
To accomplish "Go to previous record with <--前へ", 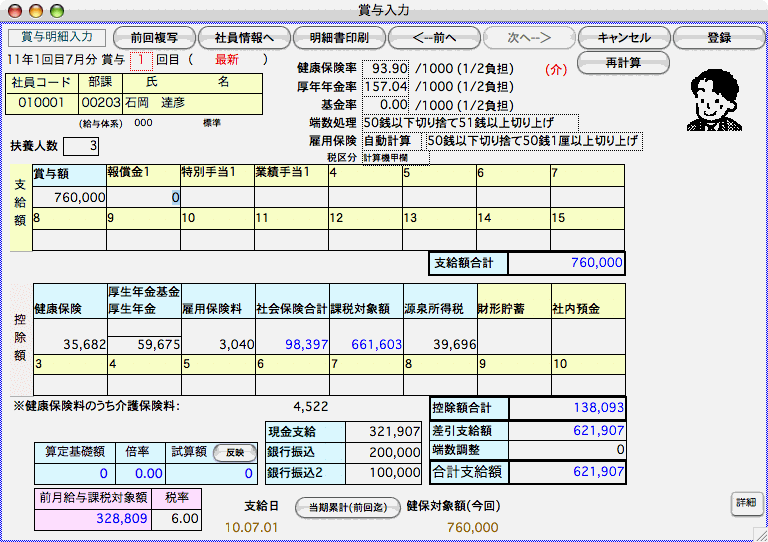I will pos(431,37).
